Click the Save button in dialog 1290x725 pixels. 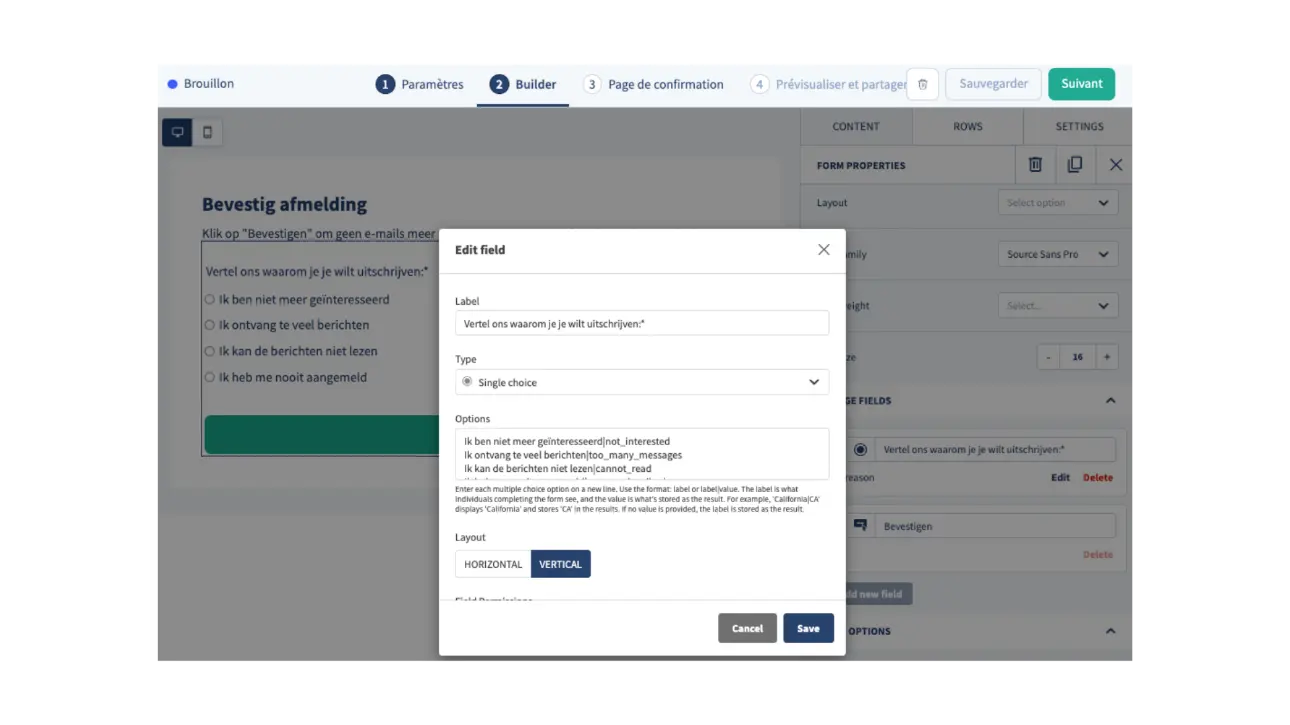click(x=808, y=628)
